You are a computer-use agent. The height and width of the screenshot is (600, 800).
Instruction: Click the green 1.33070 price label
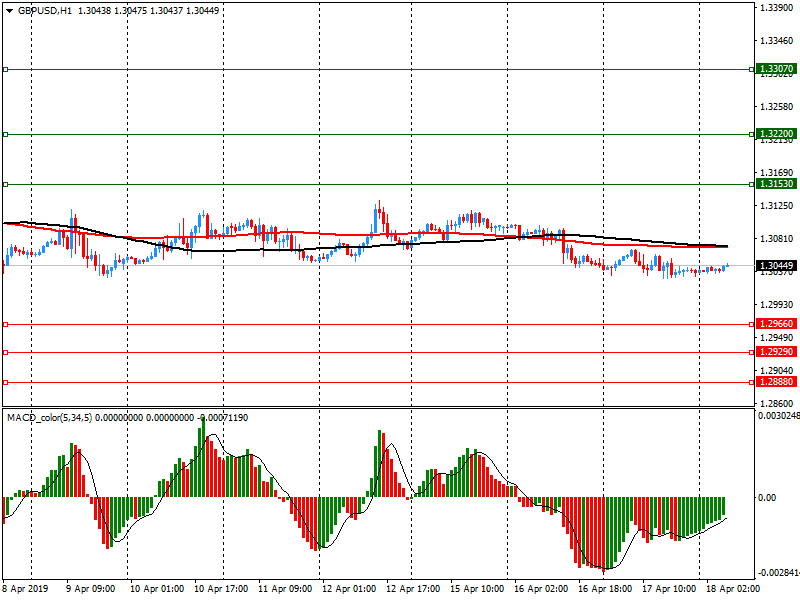(776, 69)
